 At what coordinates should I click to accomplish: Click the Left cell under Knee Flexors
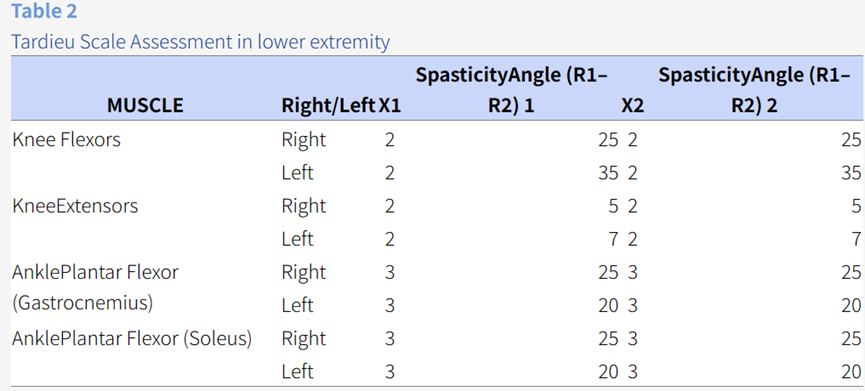pos(297,173)
